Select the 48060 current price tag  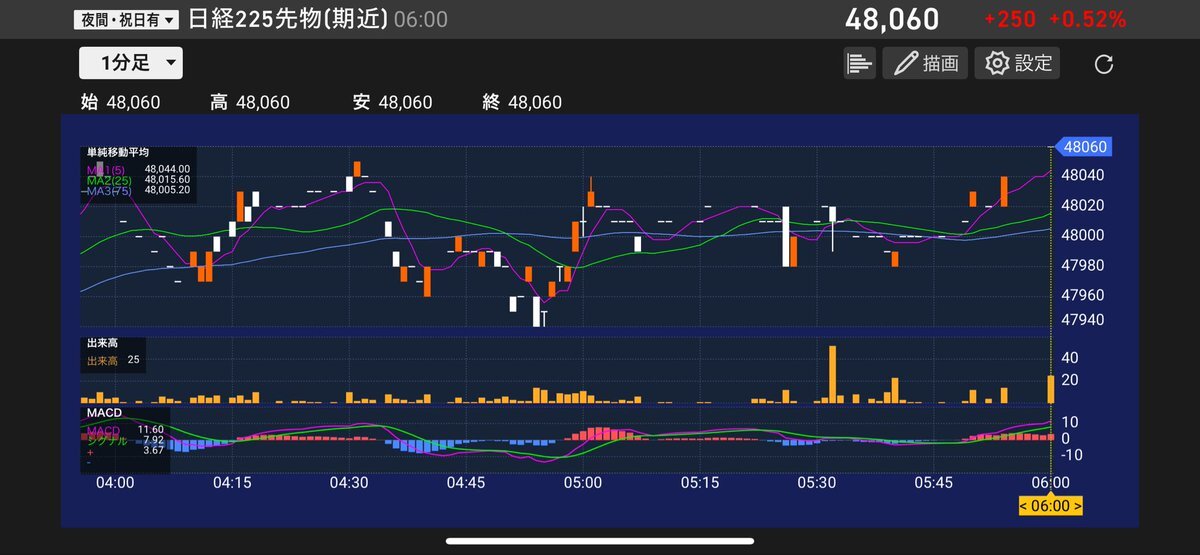click(1085, 147)
